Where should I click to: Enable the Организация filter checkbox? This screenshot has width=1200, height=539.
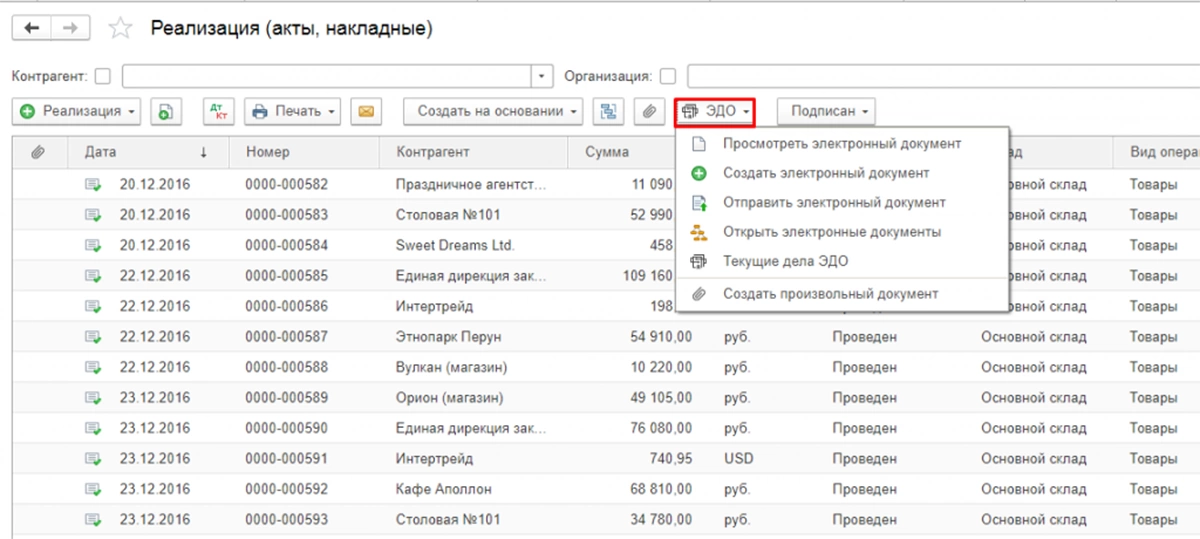click(x=668, y=76)
